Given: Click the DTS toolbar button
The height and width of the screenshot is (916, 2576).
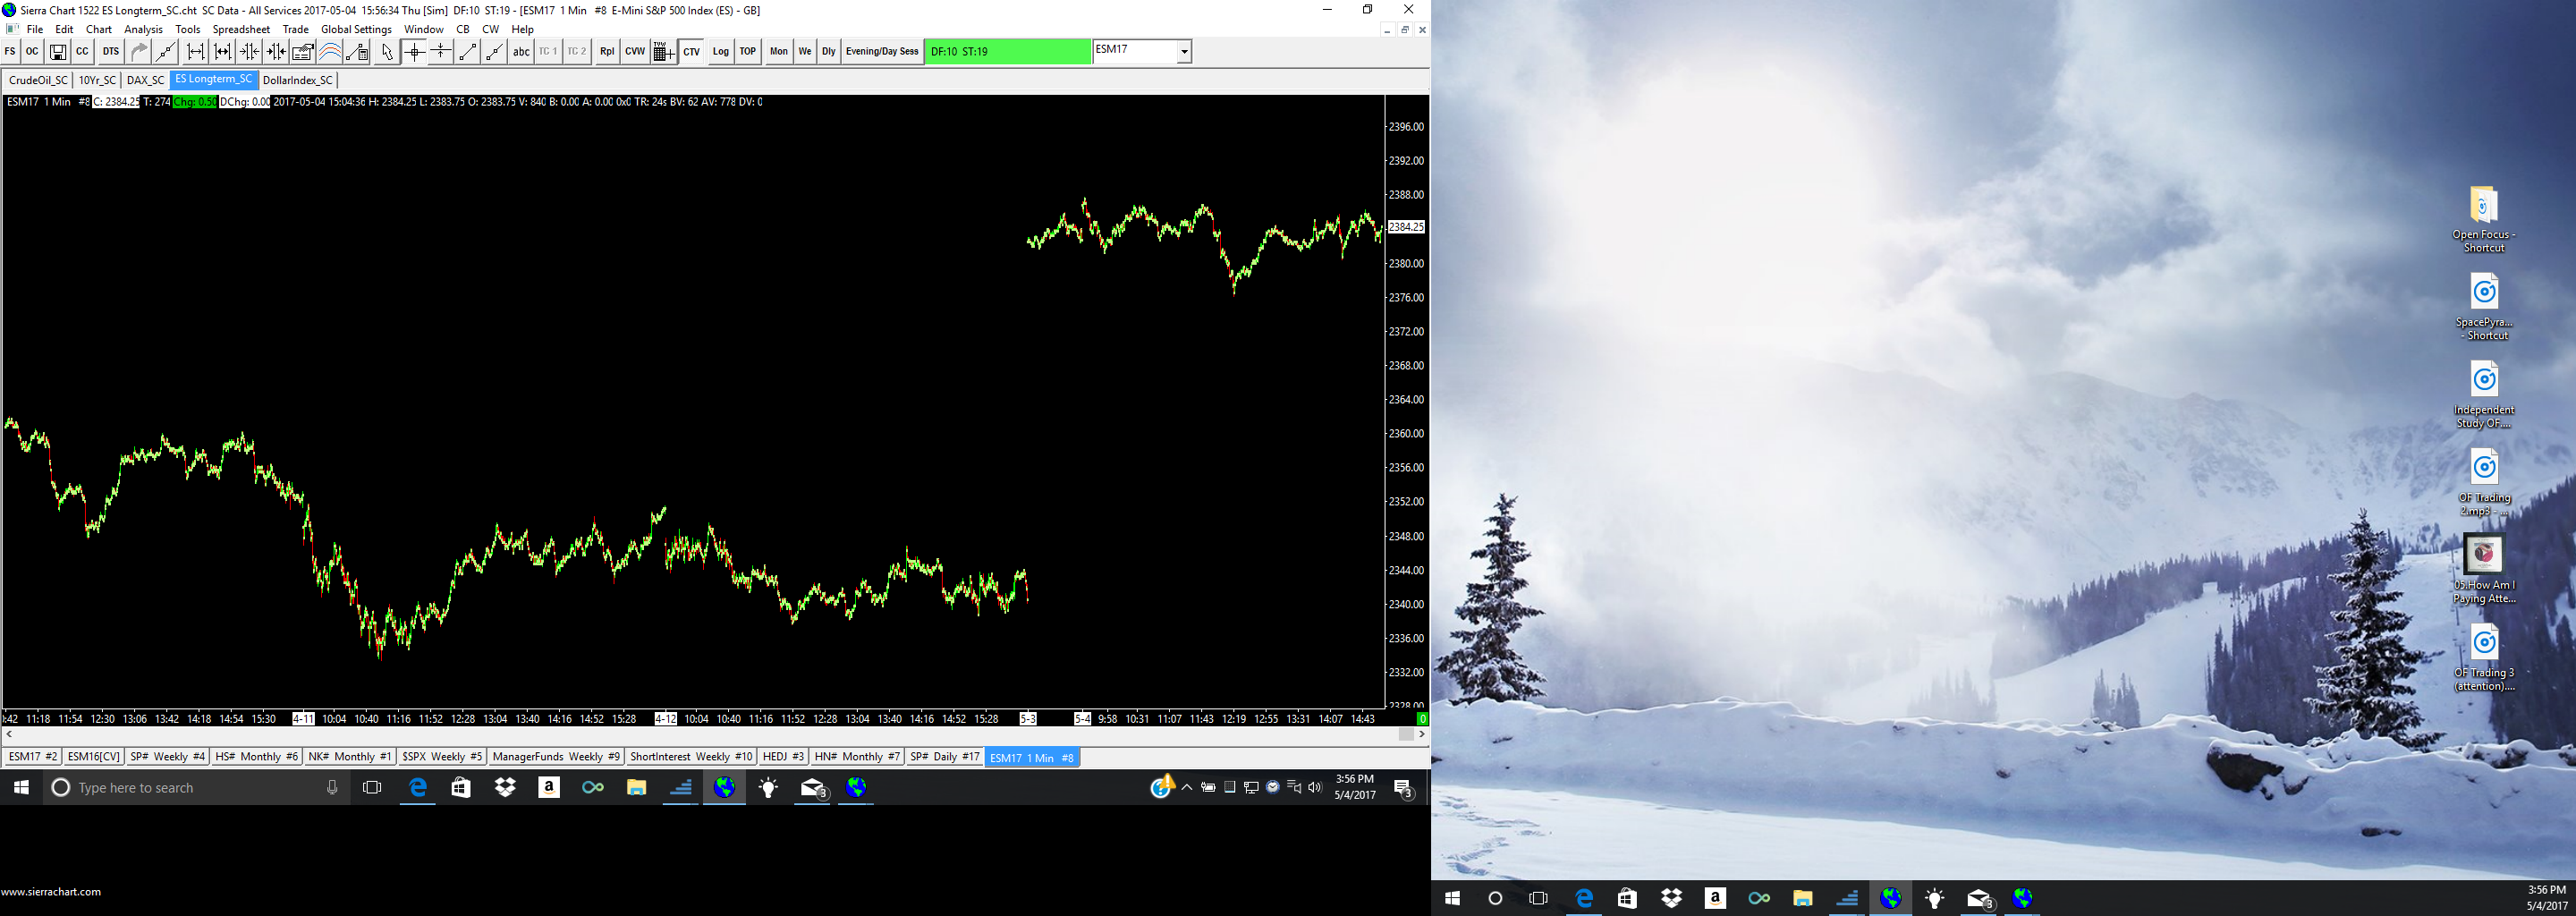Looking at the screenshot, I should [x=110, y=52].
